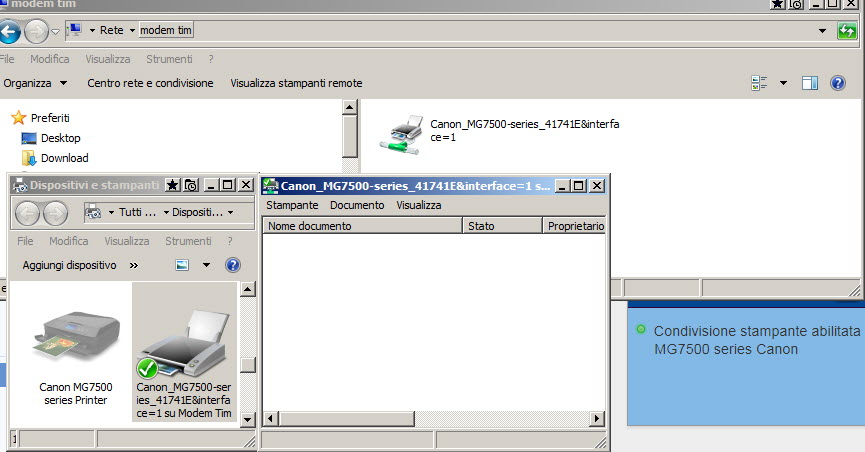The height and width of the screenshot is (452, 865).
Task: Click Dispositivi list scroll up arrow
Action: [248, 289]
